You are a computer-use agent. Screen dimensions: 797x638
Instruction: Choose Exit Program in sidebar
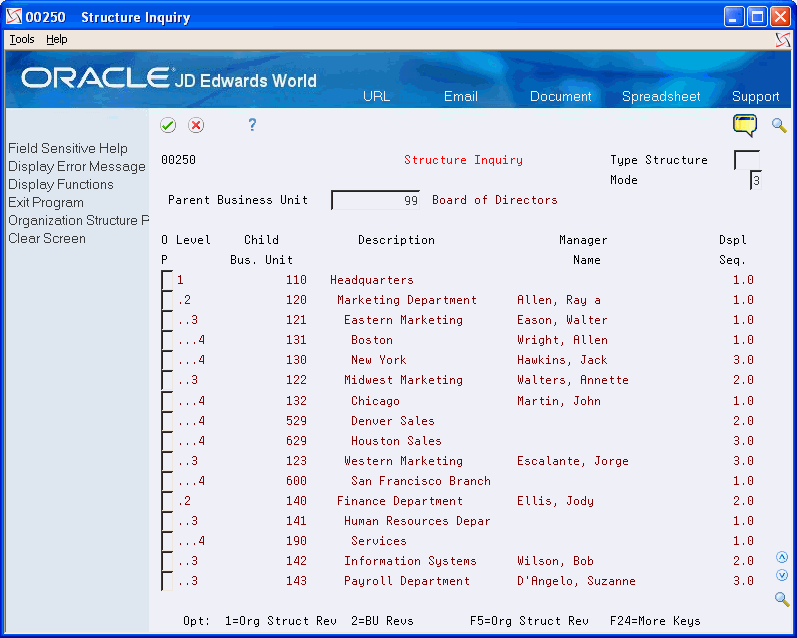[x=46, y=202]
